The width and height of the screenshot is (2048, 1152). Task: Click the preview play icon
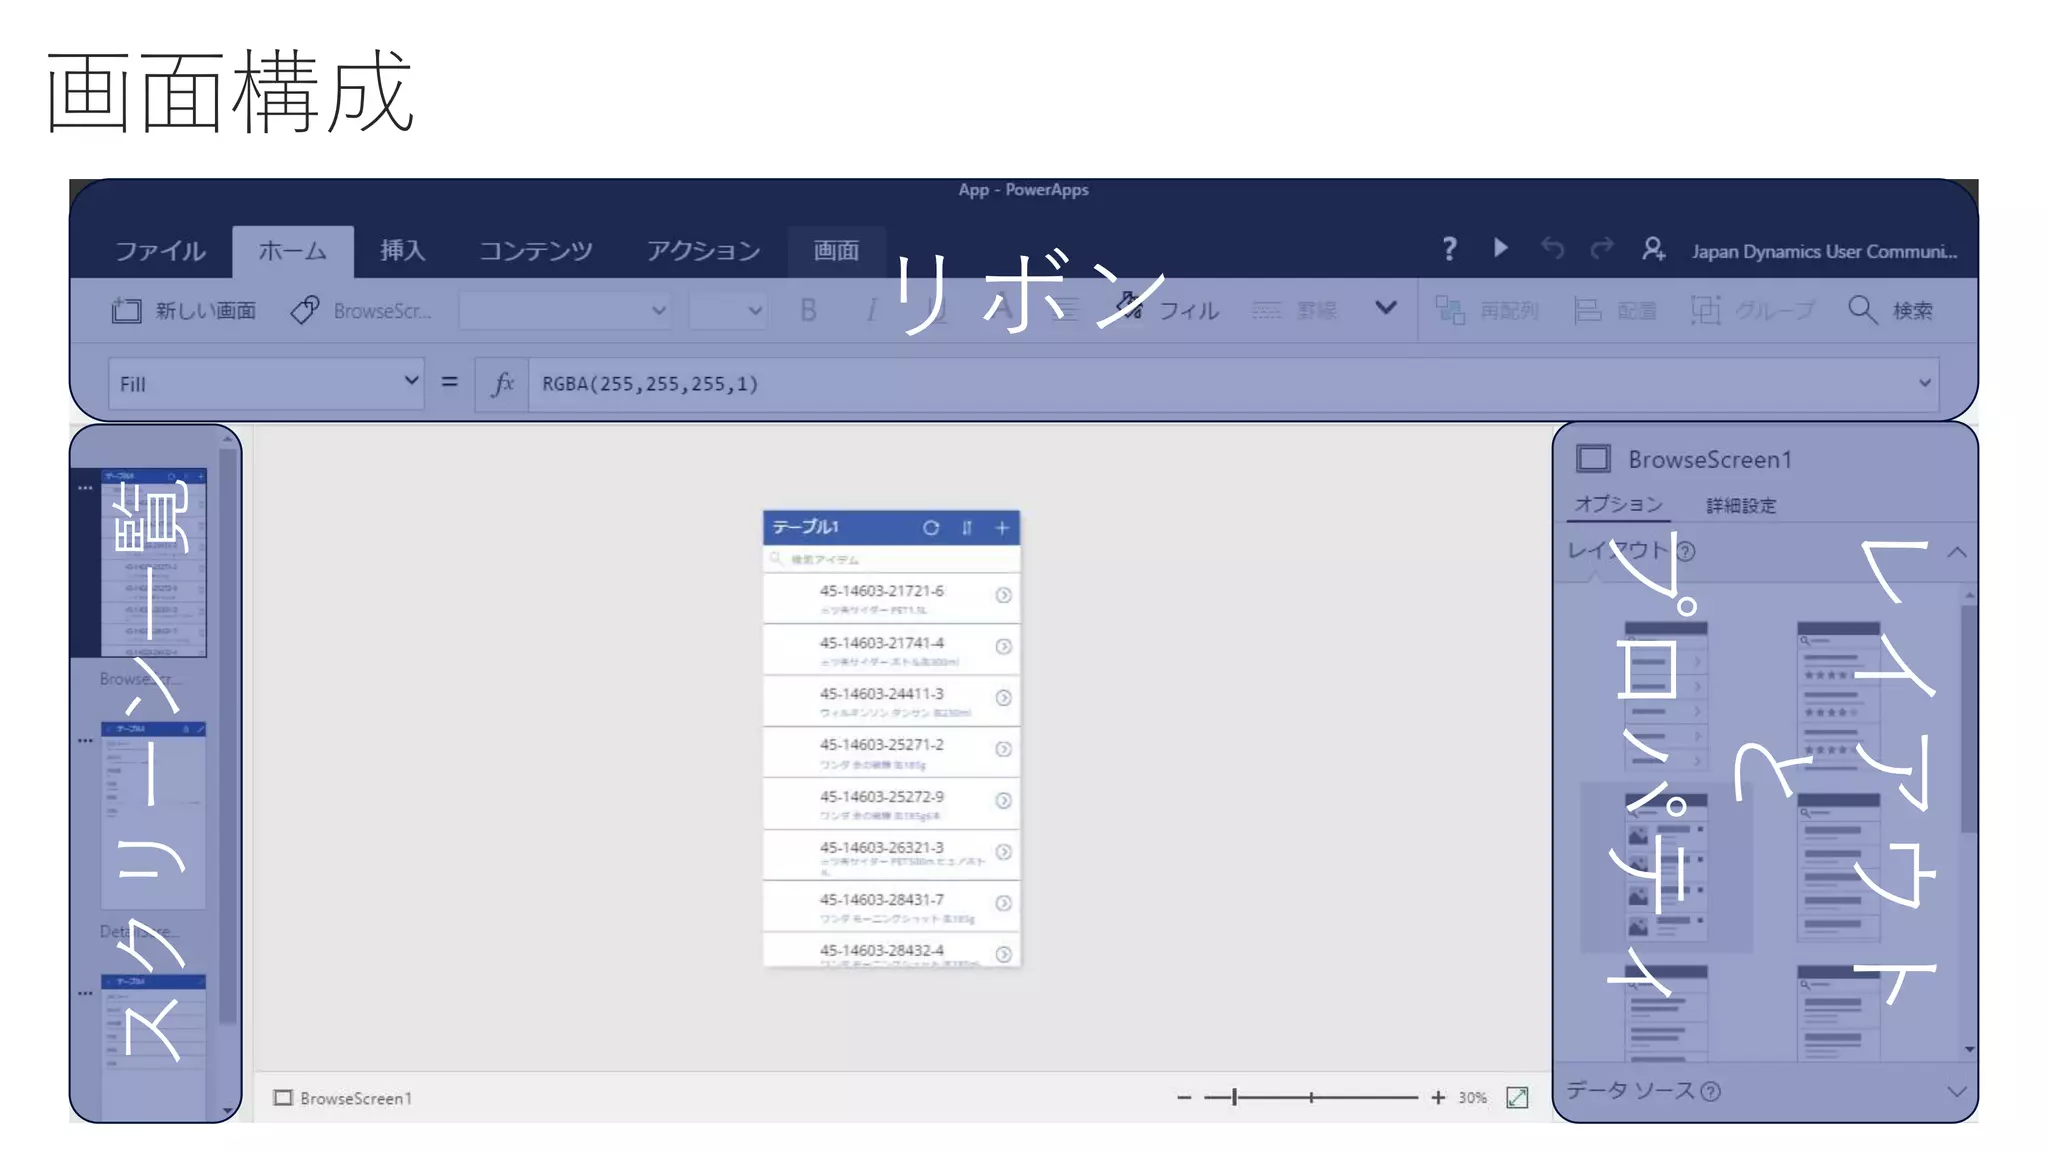coord(1500,247)
